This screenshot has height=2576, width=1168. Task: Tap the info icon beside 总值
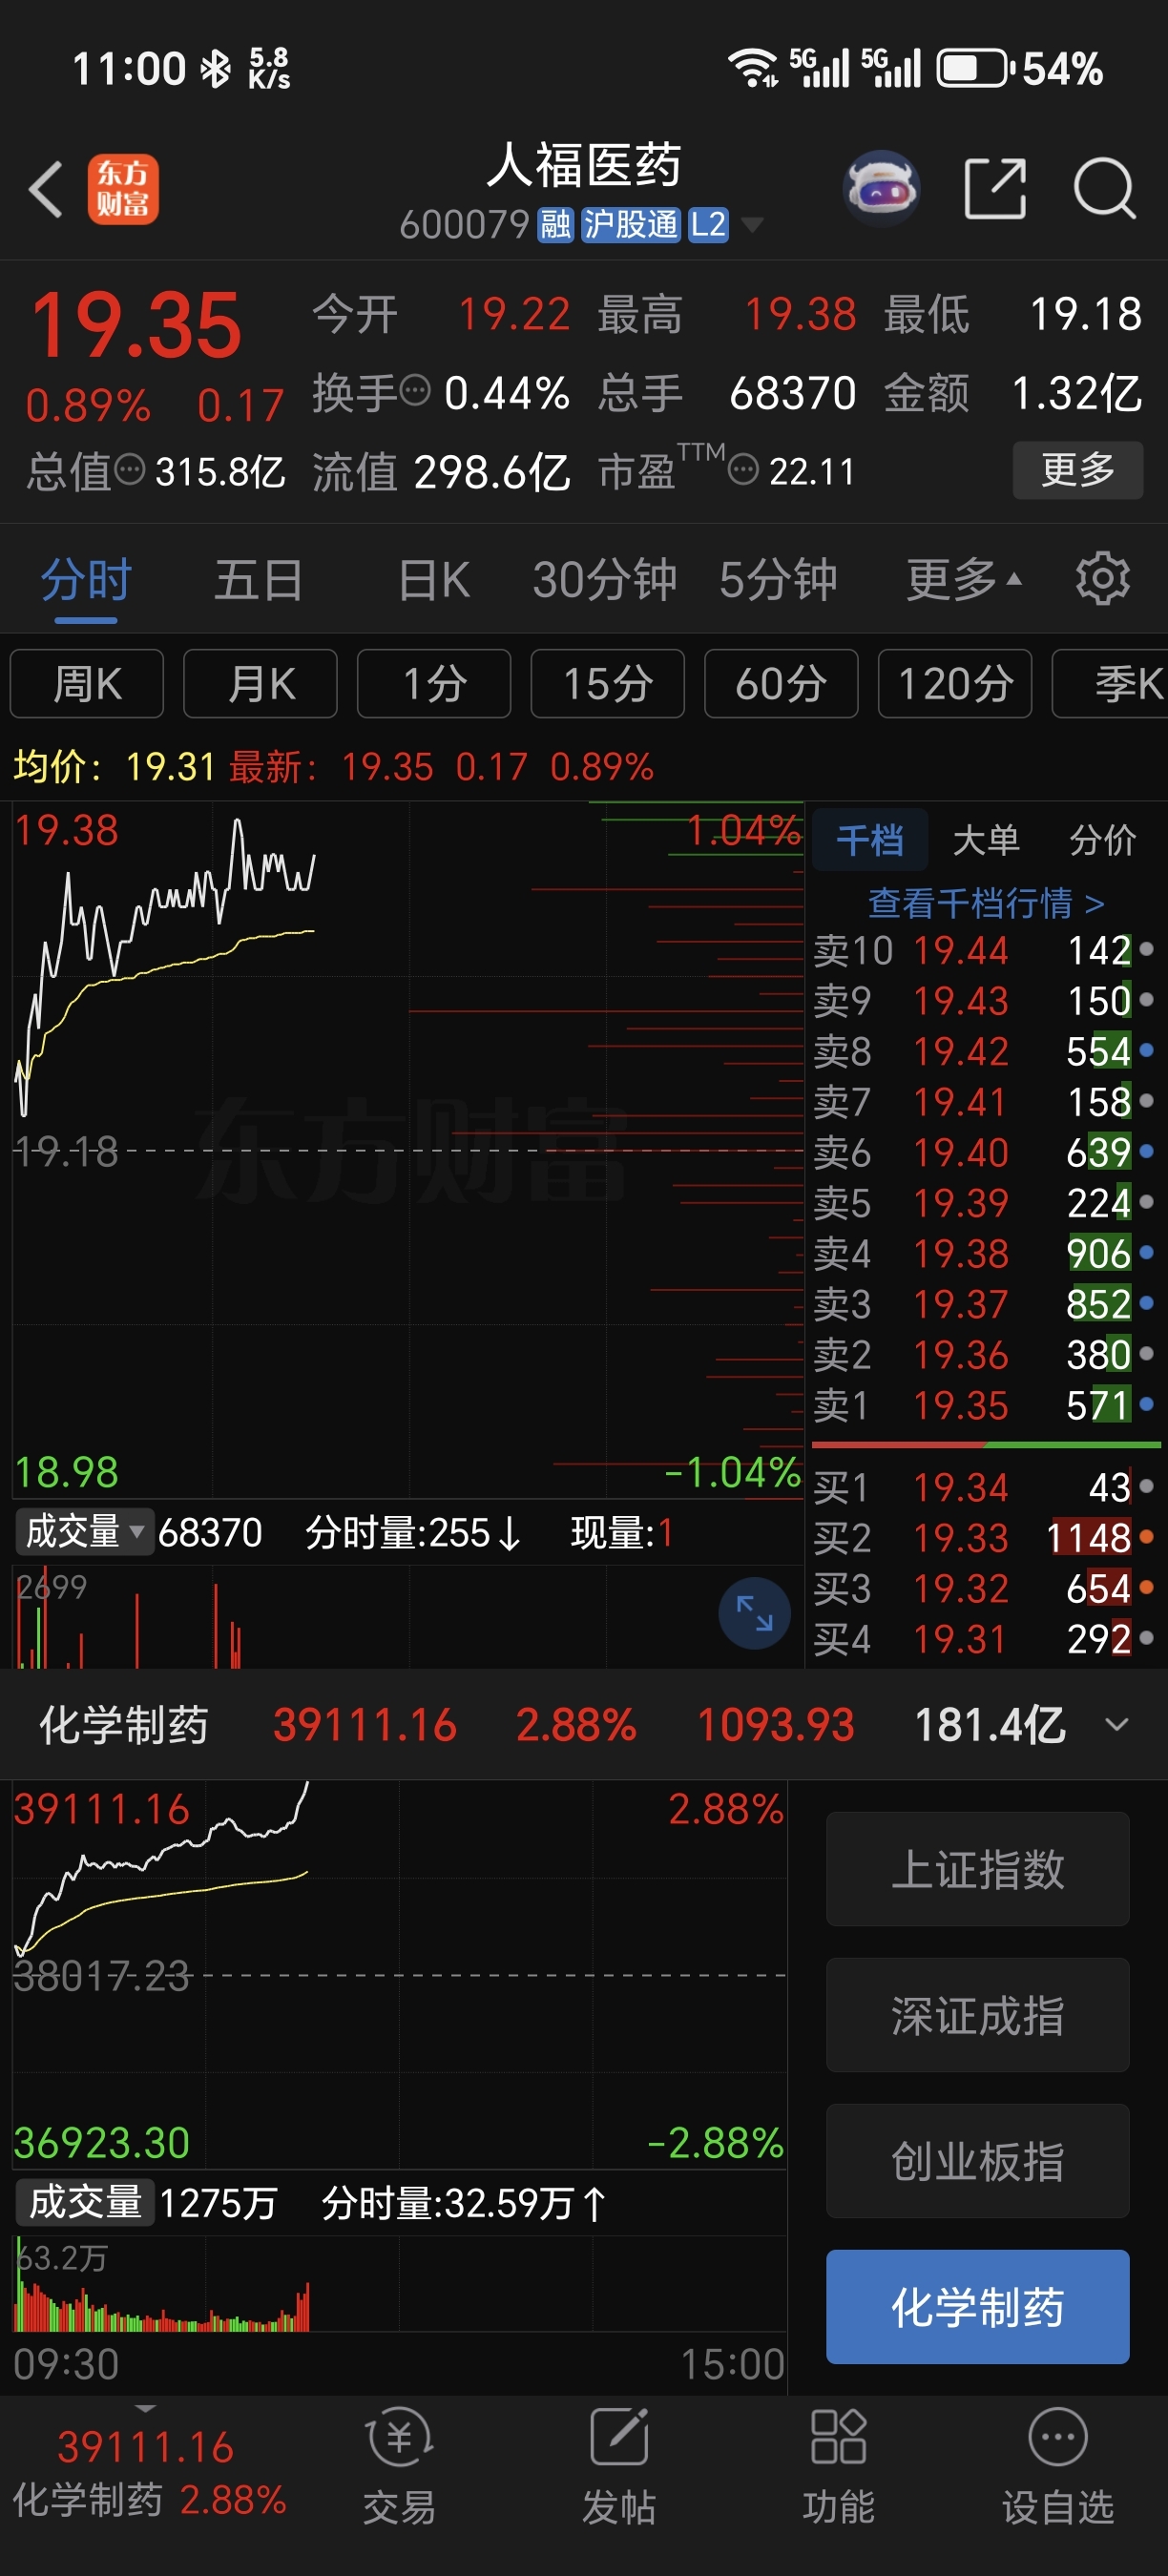click(x=130, y=469)
